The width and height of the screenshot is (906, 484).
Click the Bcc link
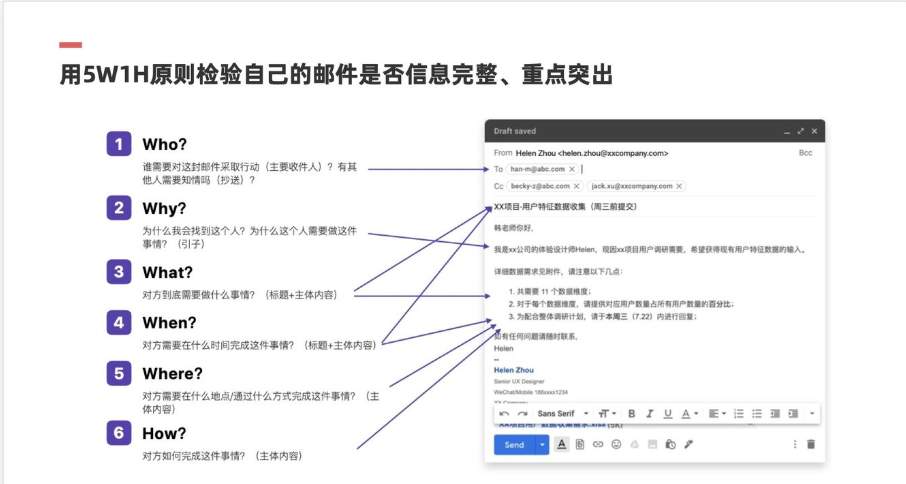point(805,153)
